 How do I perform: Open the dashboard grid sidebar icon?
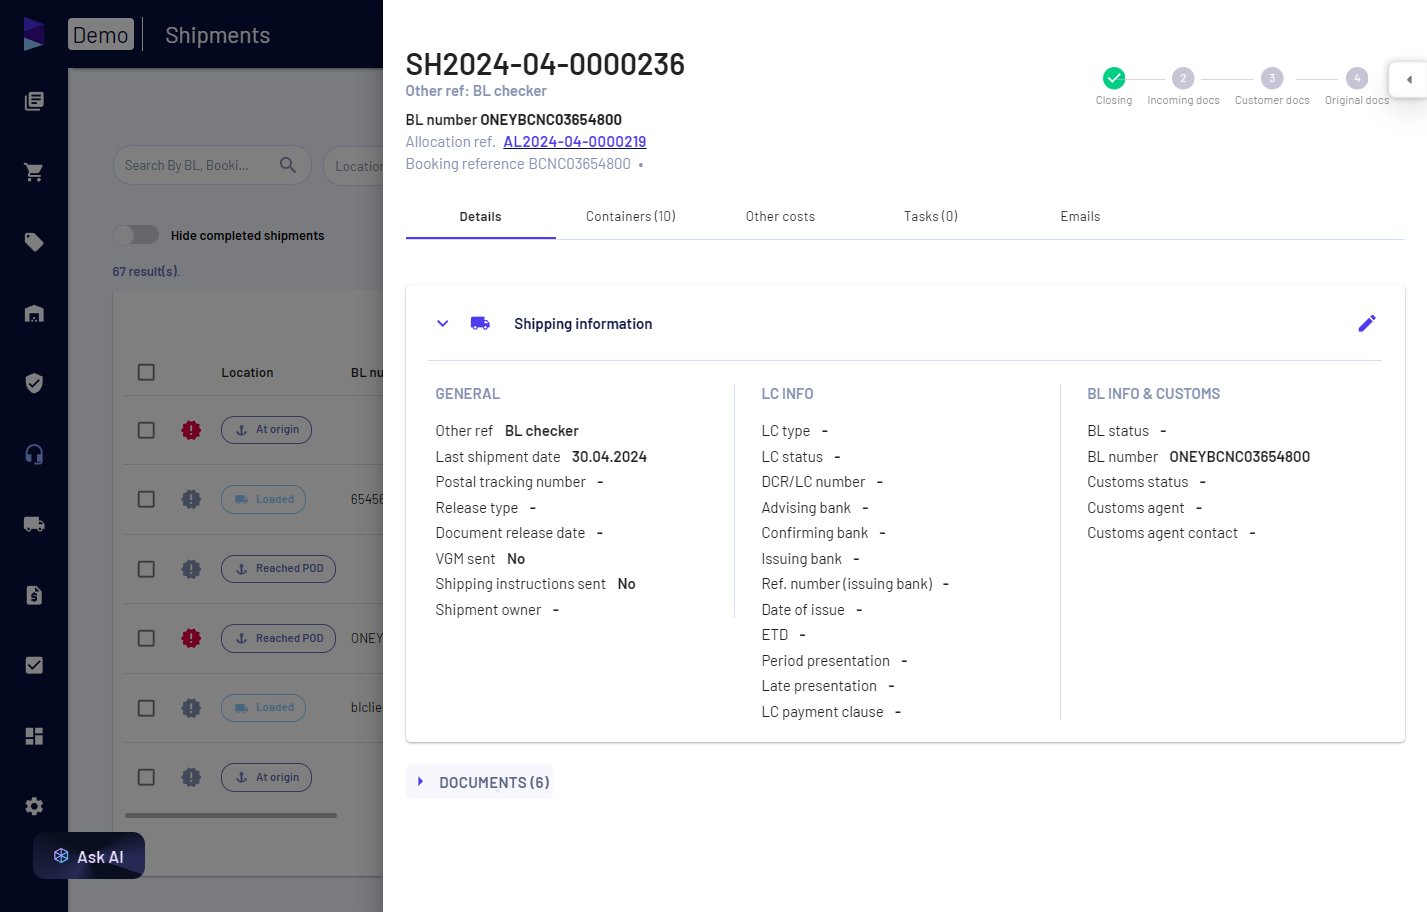click(x=34, y=736)
